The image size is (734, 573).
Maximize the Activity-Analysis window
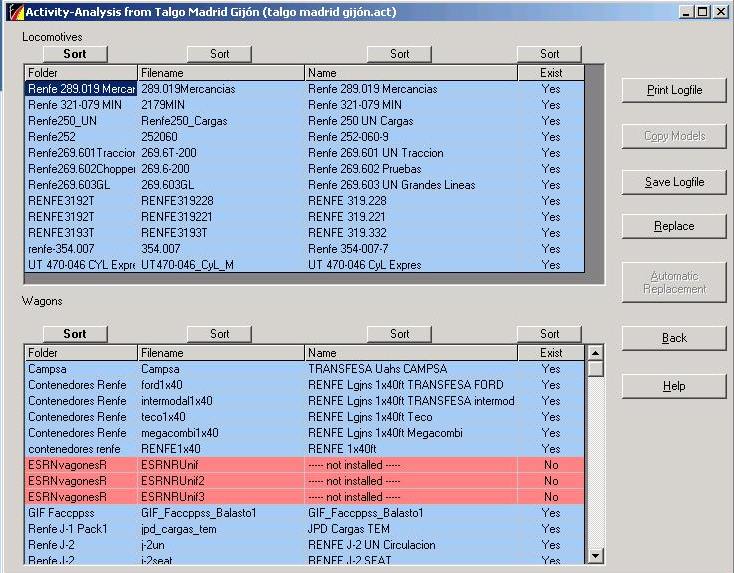(702, 11)
